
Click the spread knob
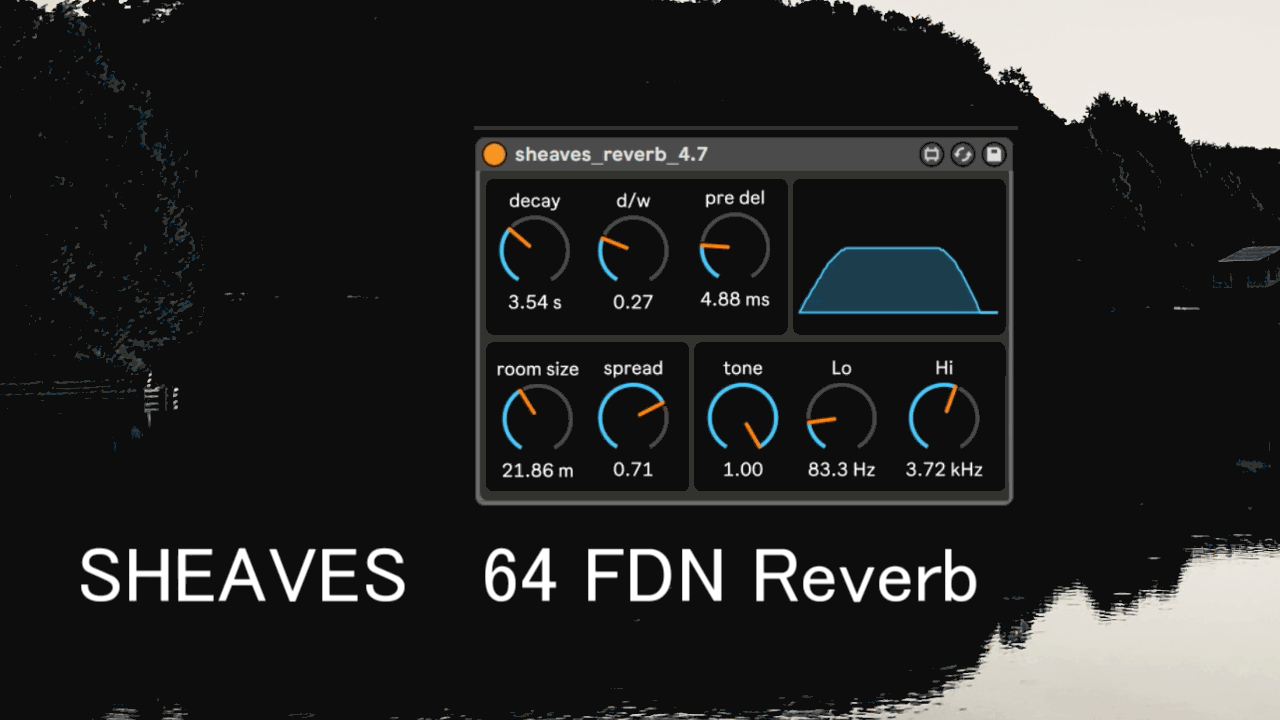tap(633, 418)
